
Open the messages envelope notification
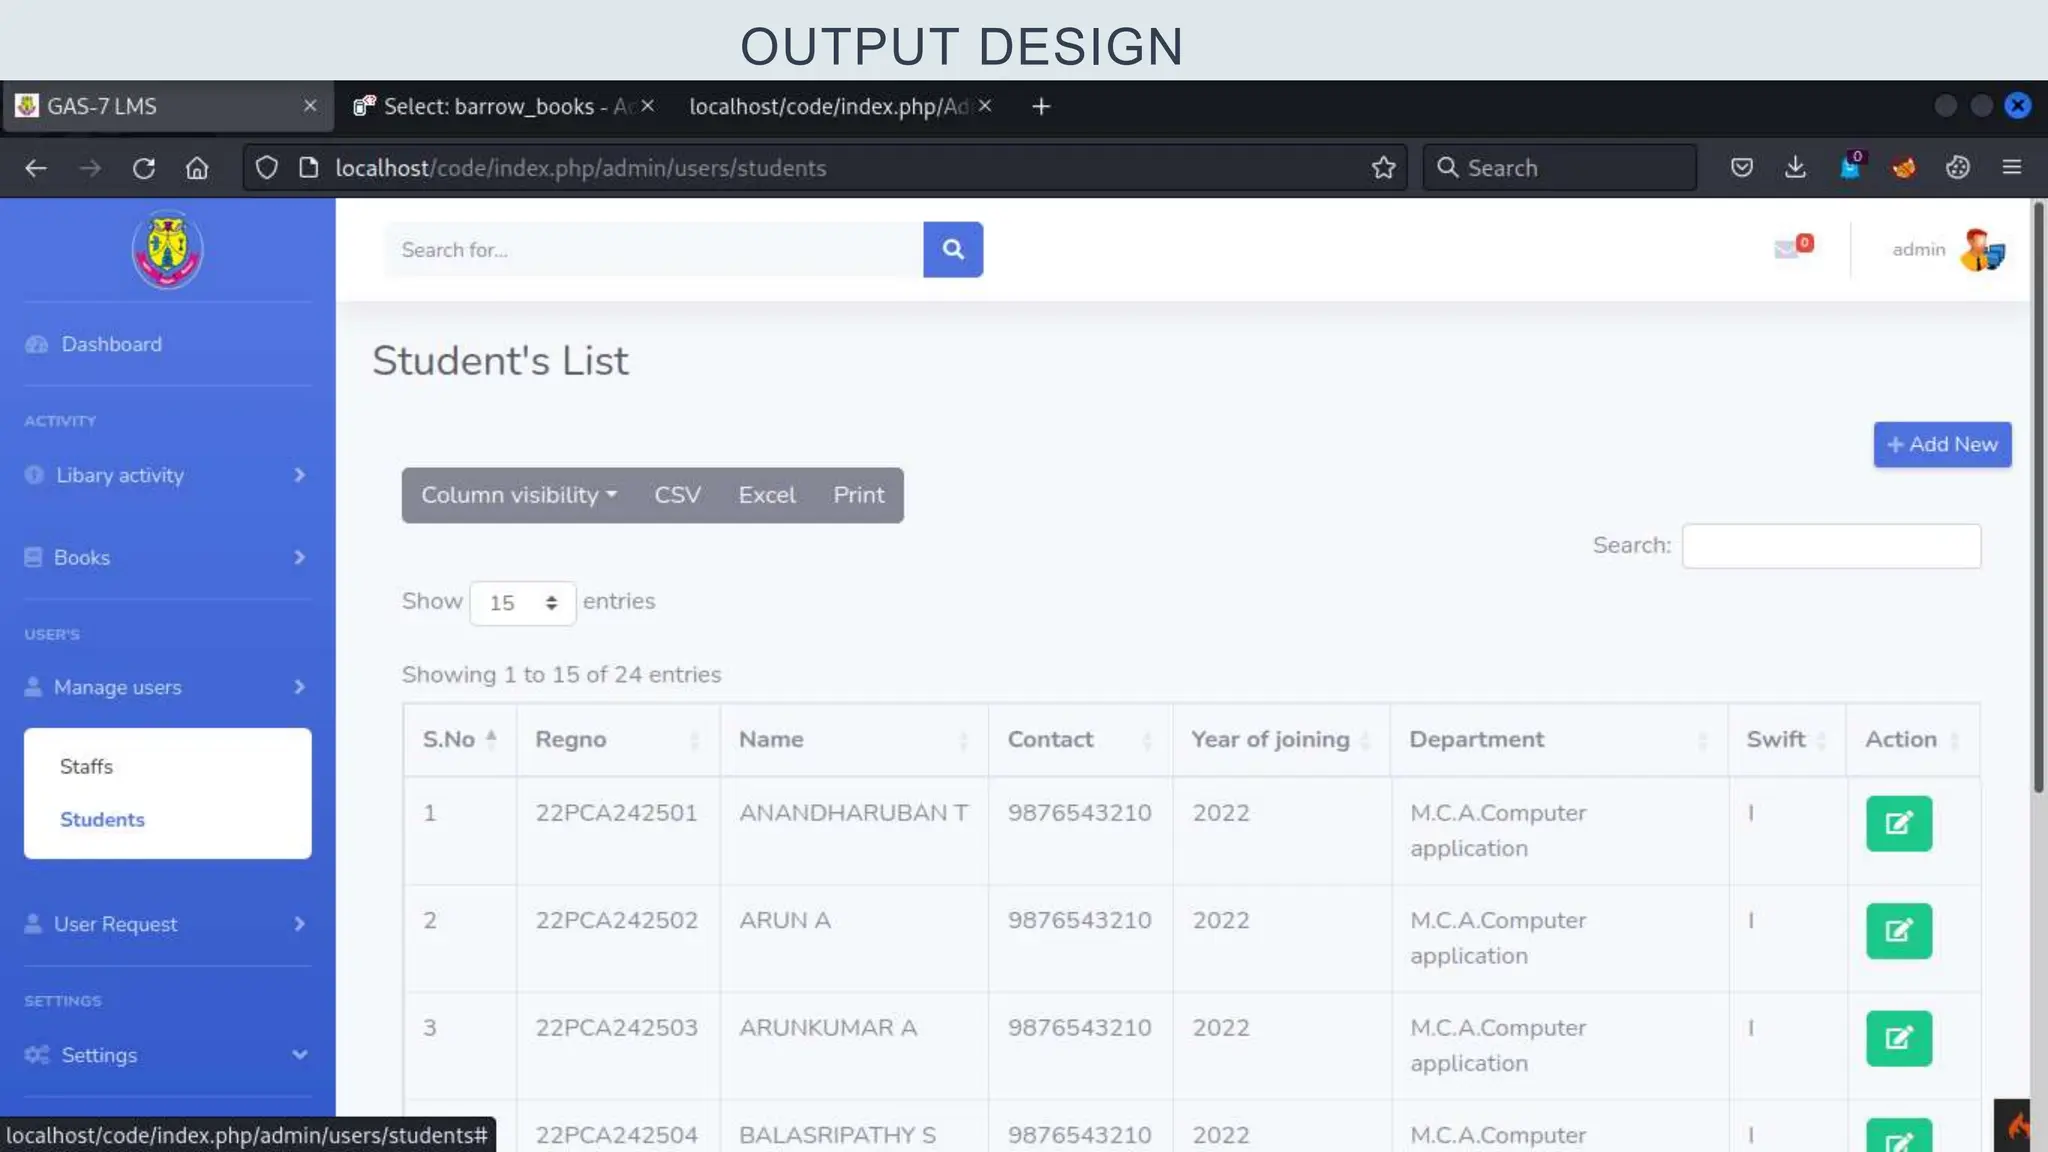coord(1793,246)
